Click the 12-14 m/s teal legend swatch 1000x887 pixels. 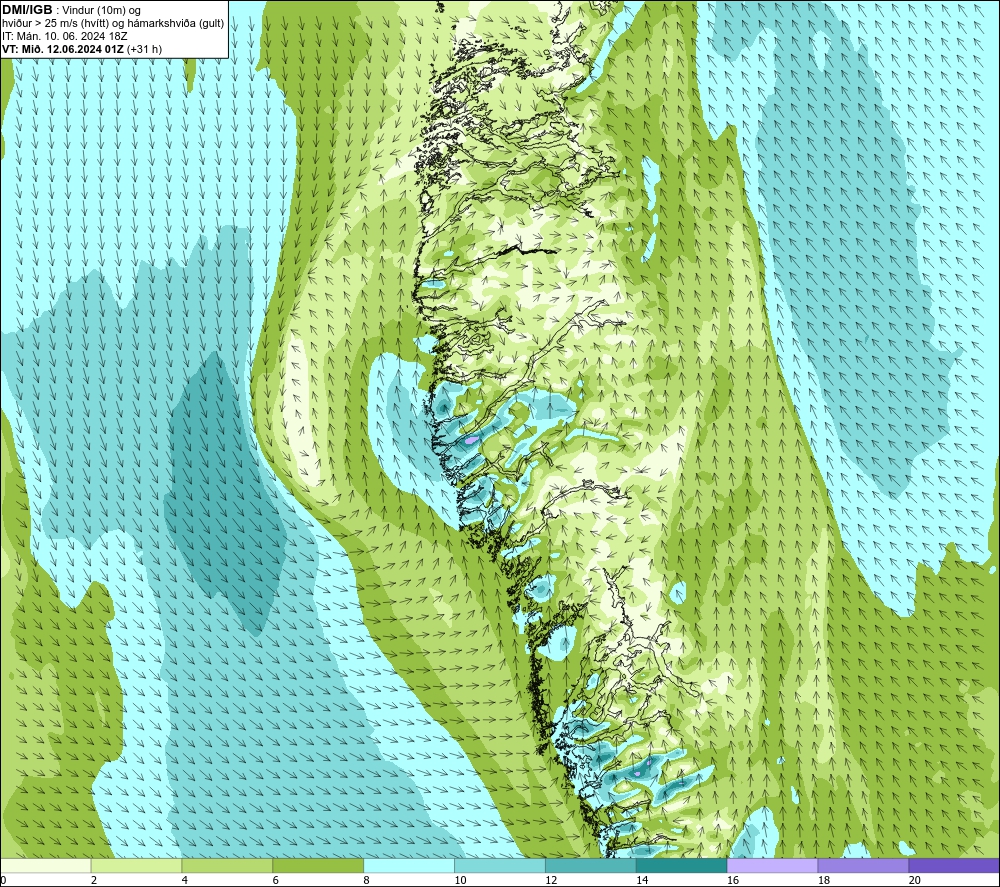tap(591, 865)
